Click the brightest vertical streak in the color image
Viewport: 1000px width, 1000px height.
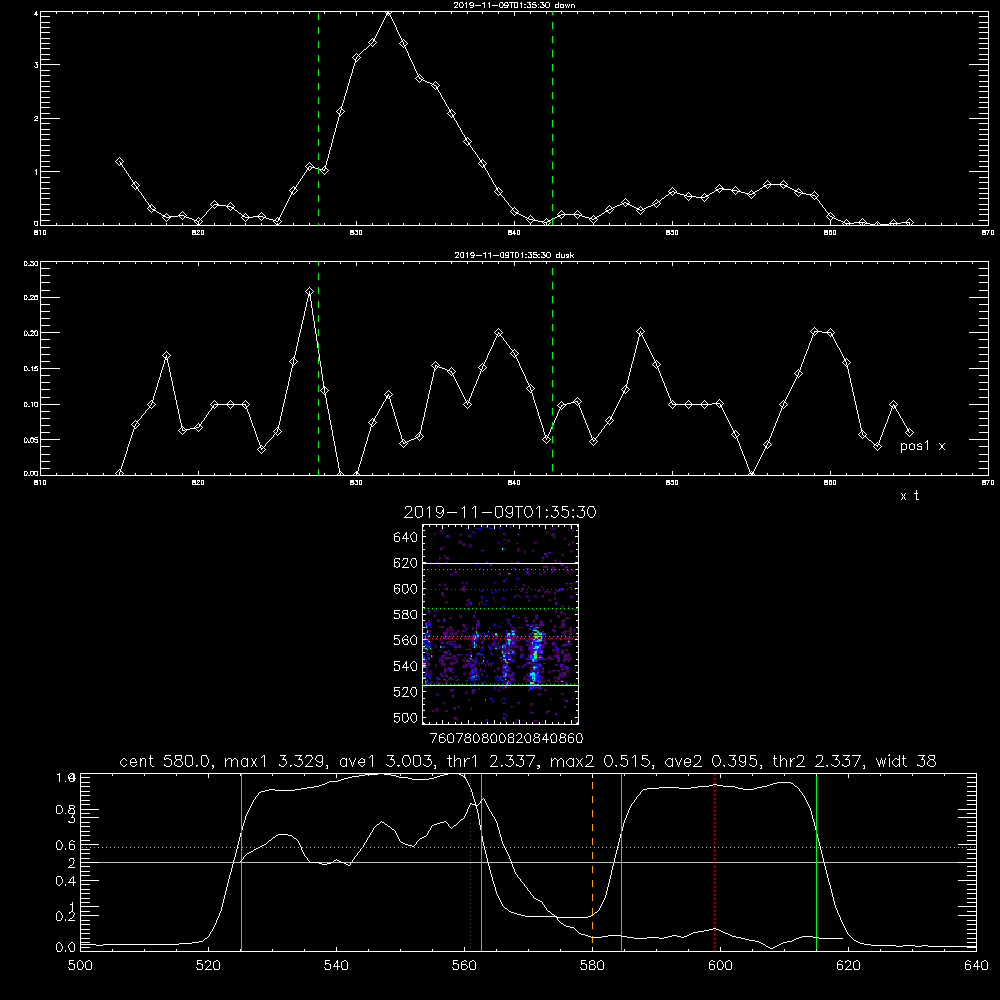(x=536, y=657)
